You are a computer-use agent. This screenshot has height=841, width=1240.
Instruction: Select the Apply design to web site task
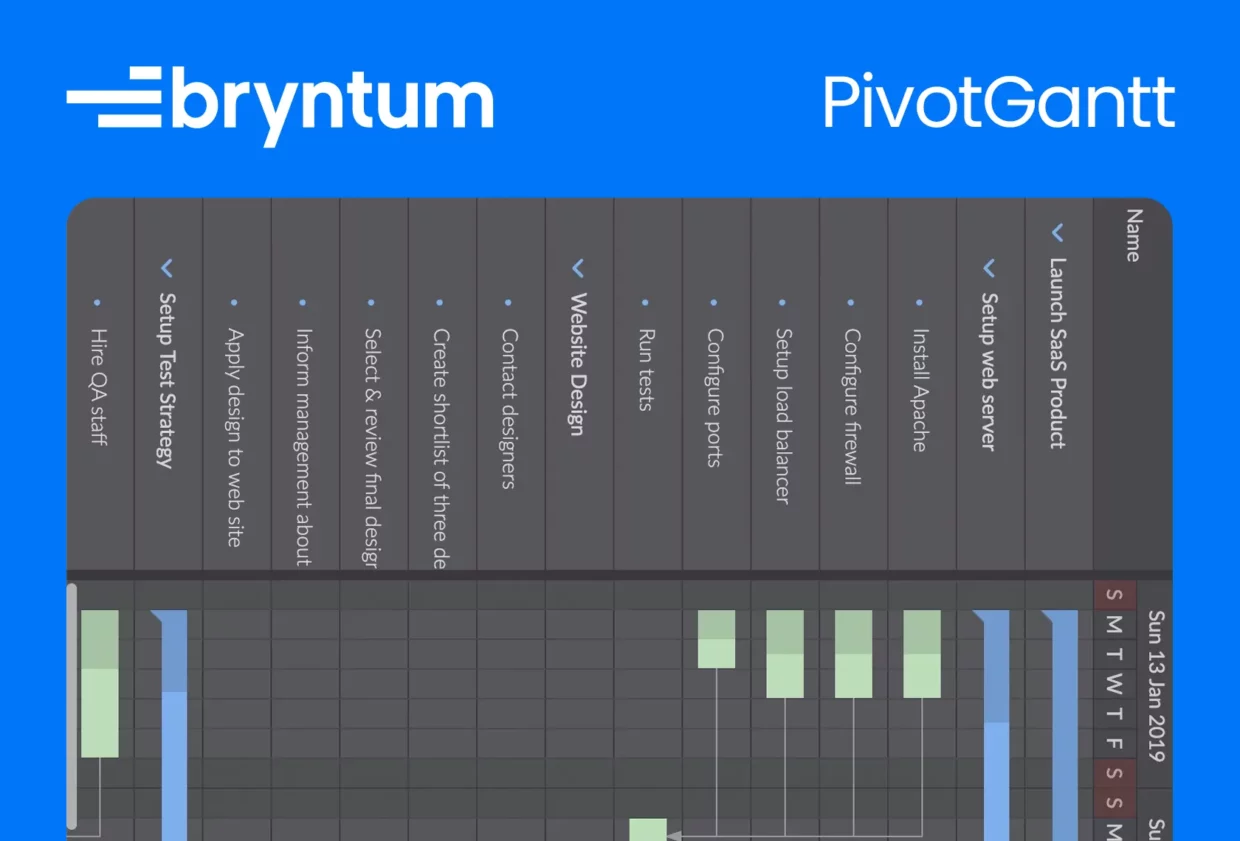(x=237, y=384)
